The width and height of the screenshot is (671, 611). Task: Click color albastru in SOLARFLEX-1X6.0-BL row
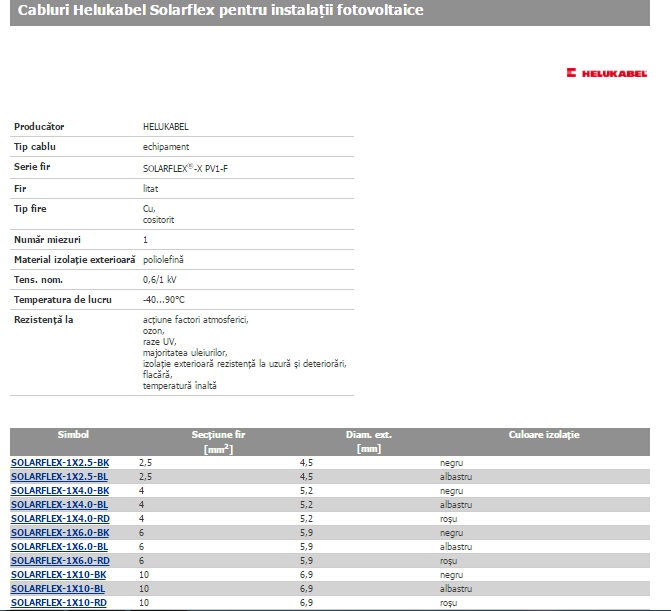click(x=456, y=546)
